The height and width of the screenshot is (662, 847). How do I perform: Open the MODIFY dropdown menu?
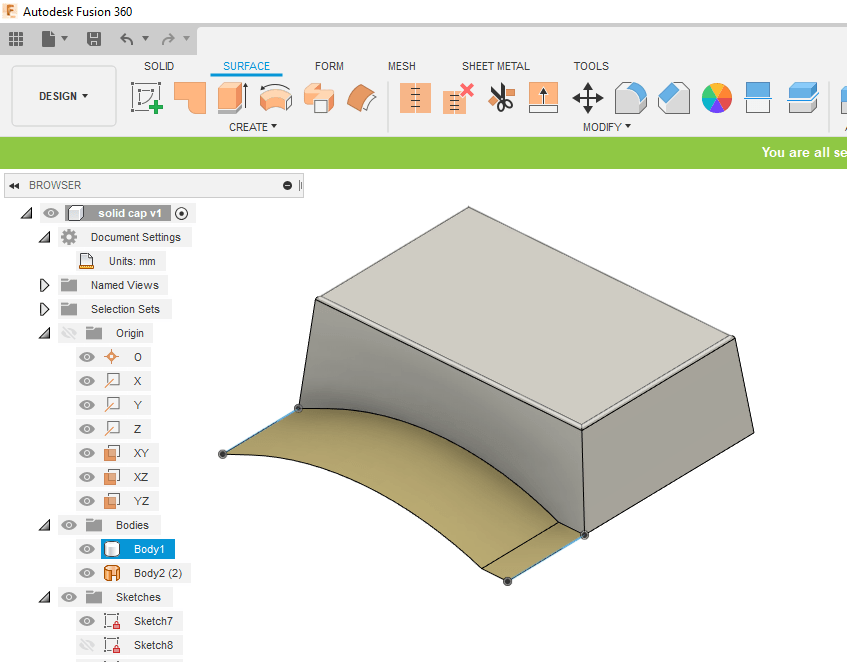pyautogui.click(x=605, y=127)
